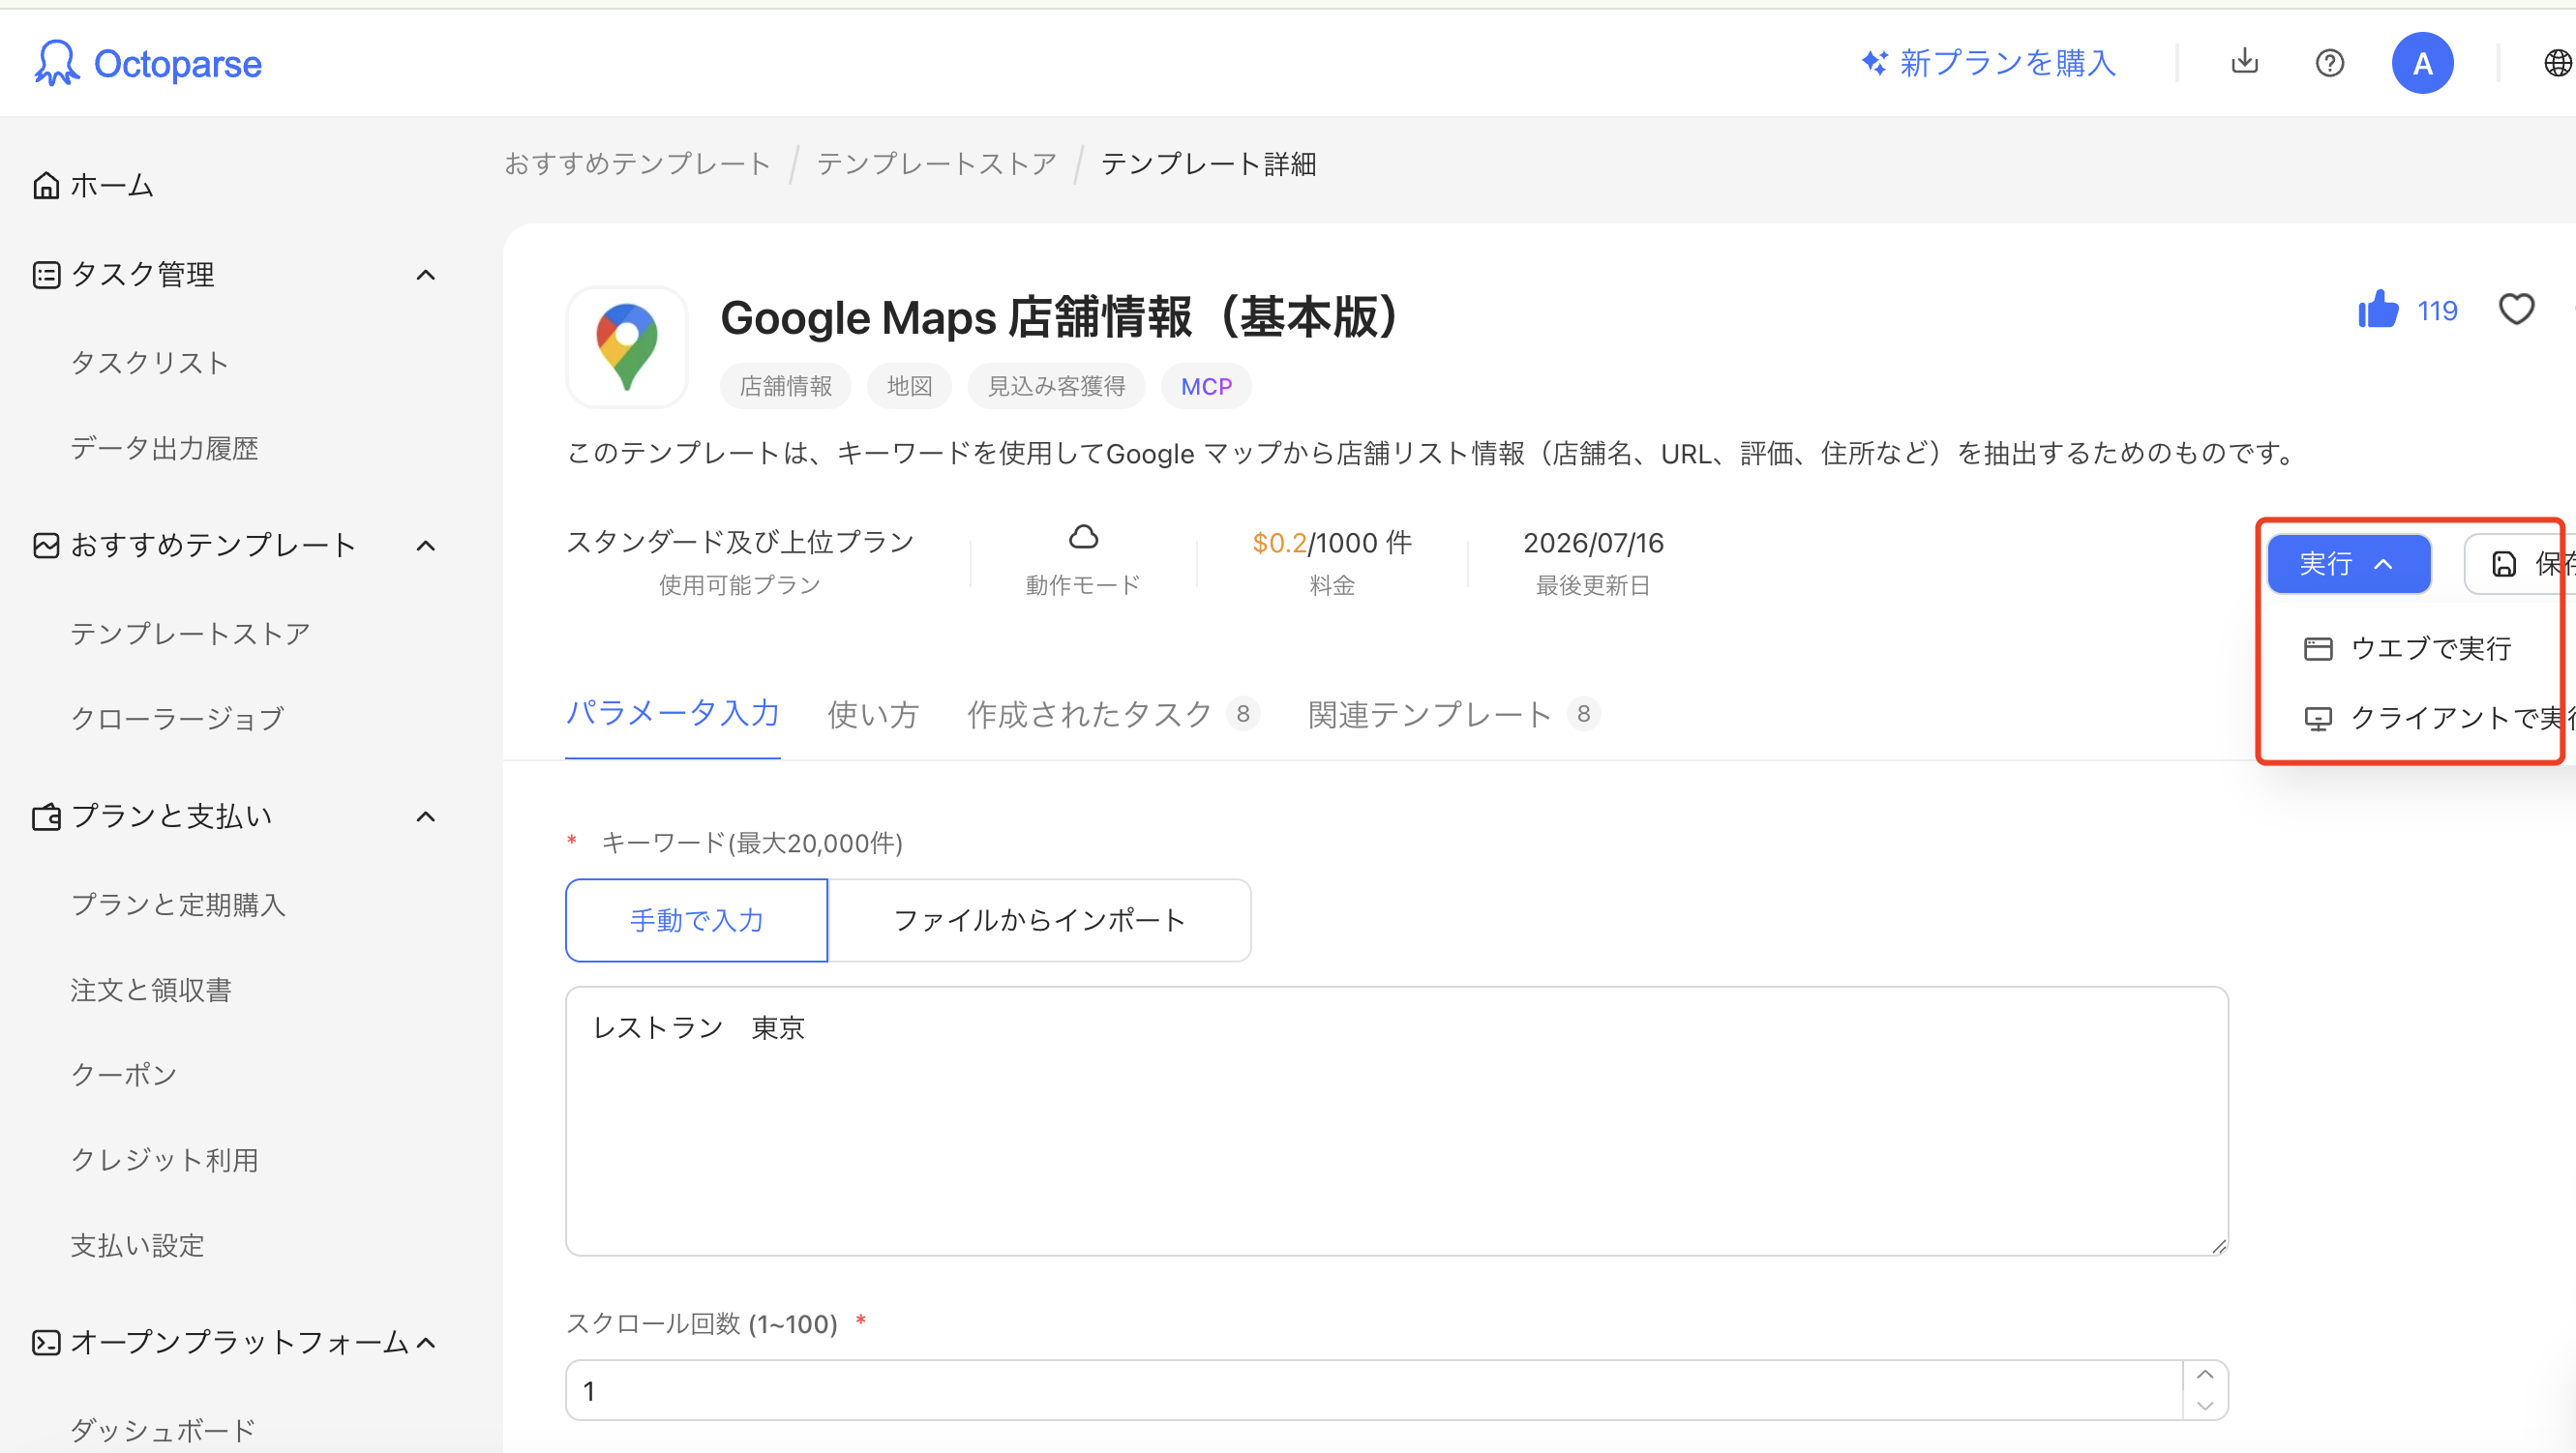
Task: Open 注文と領収書 in the sidebar
Action: (151, 990)
